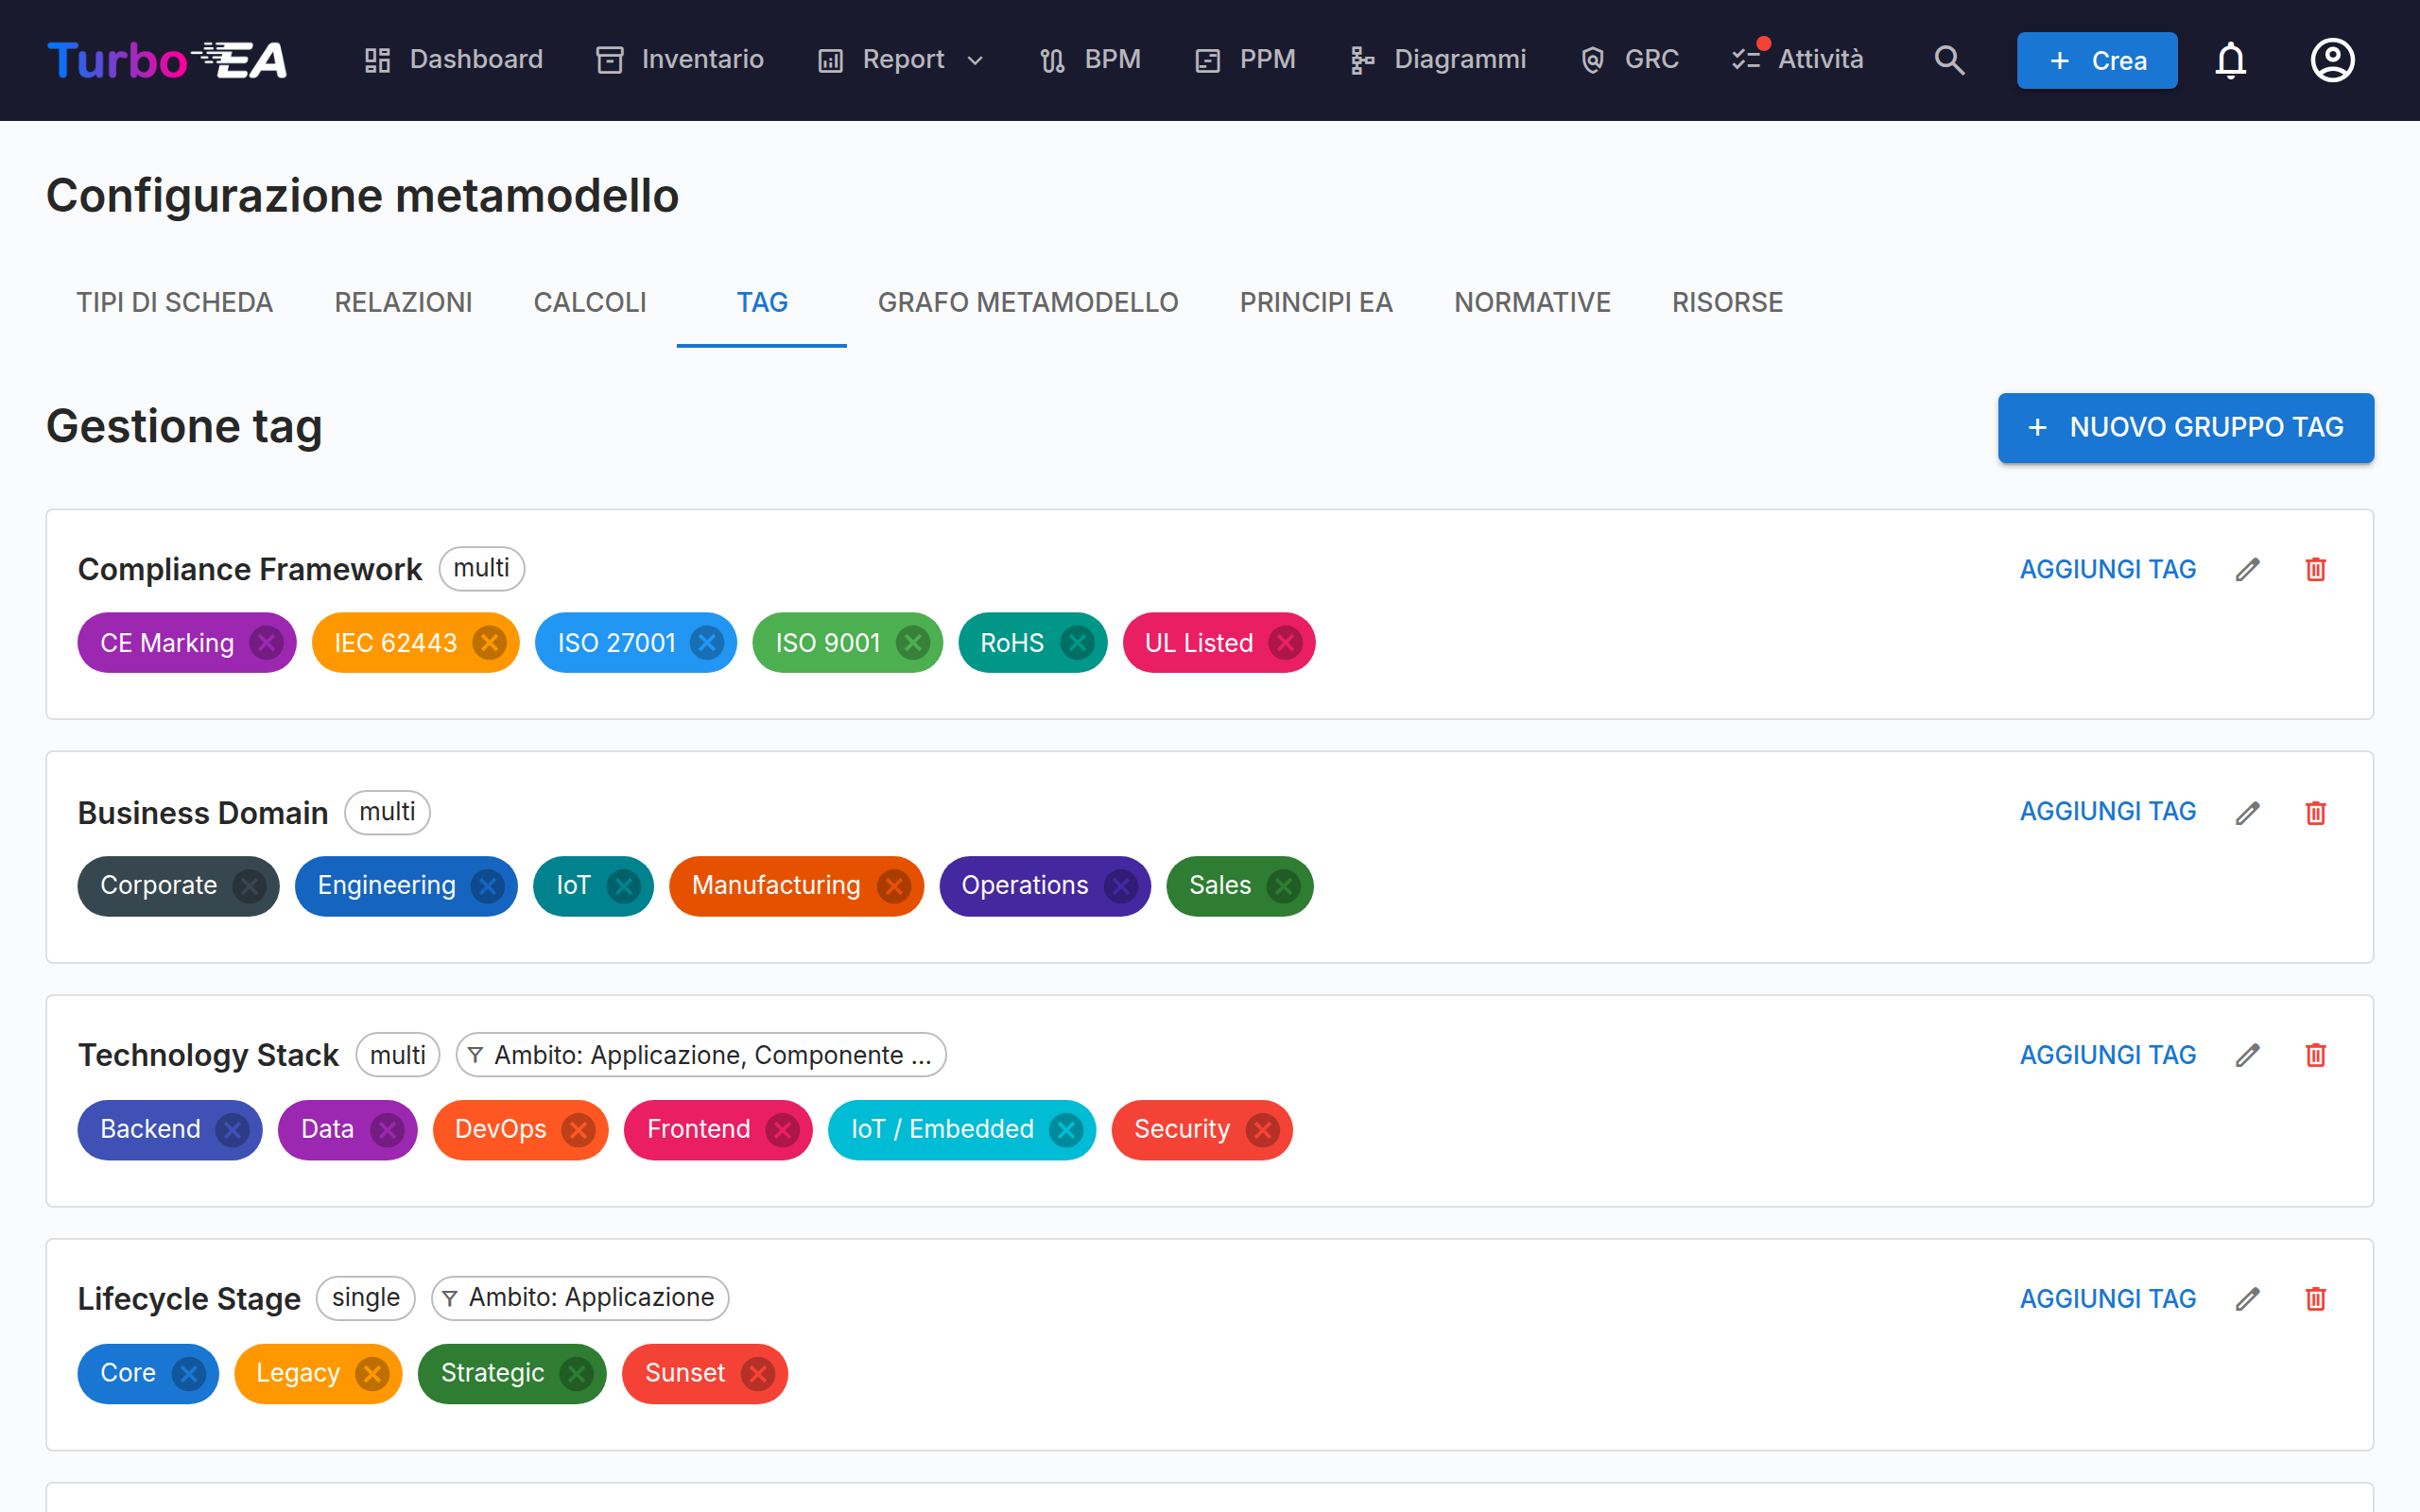The height and width of the screenshot is (1512, 2420).
Task: Open Inventario in navigation
Action: tap(680, 60)
